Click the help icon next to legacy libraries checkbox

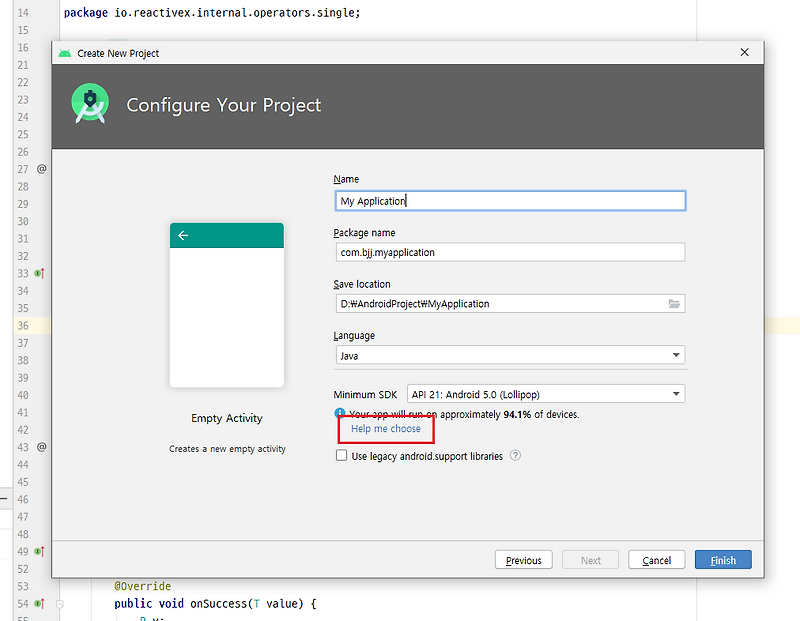coord(516,455)
